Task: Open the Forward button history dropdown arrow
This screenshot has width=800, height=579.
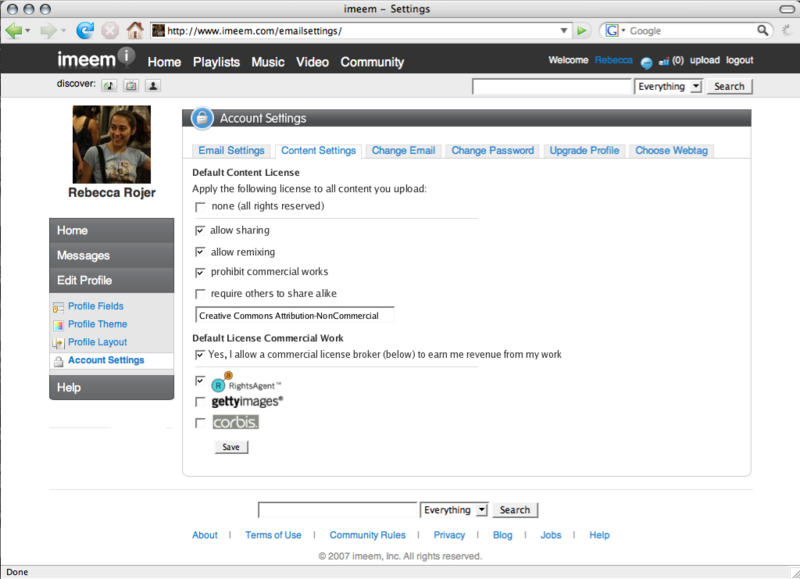Action: 63,31
